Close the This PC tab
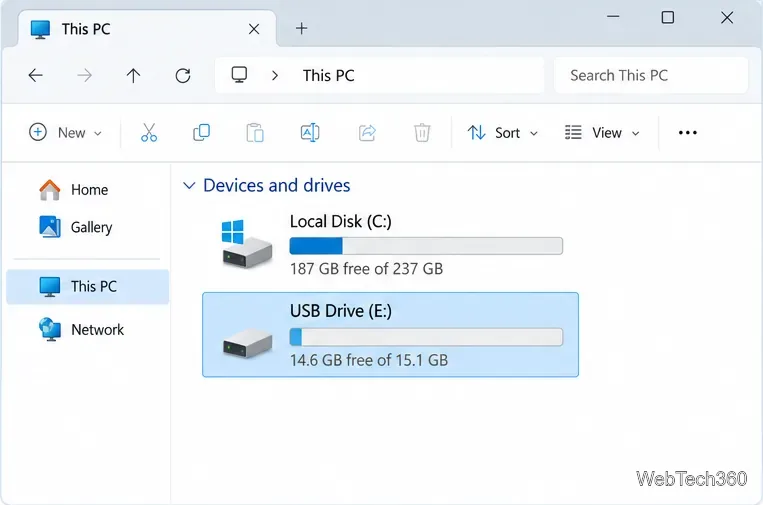This screenshot has width=763, height=505. coord(254,29)
